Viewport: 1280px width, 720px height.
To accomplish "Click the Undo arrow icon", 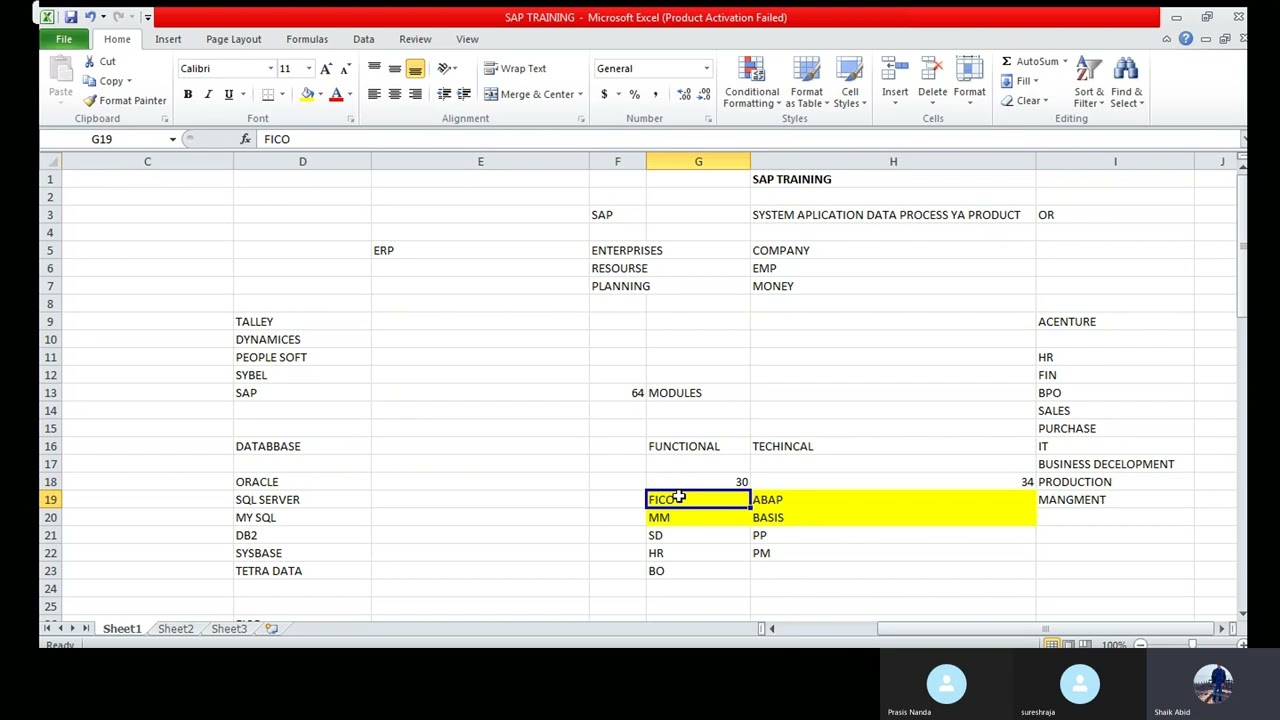I will [90, 17].
